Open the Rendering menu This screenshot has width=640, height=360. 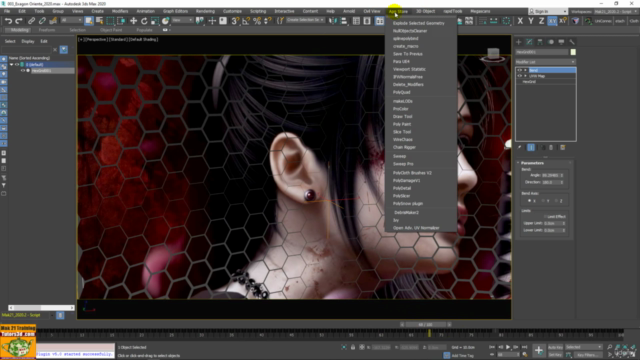point(205,11)
